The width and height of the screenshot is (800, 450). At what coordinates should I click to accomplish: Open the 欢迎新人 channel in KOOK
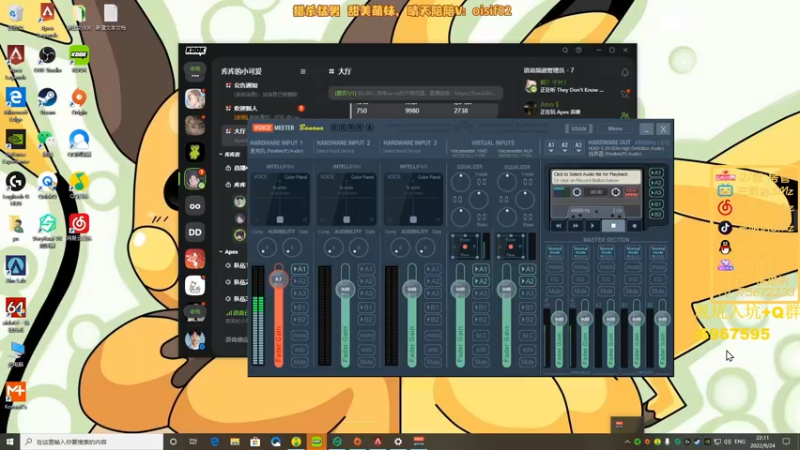[x=245, y=108]
